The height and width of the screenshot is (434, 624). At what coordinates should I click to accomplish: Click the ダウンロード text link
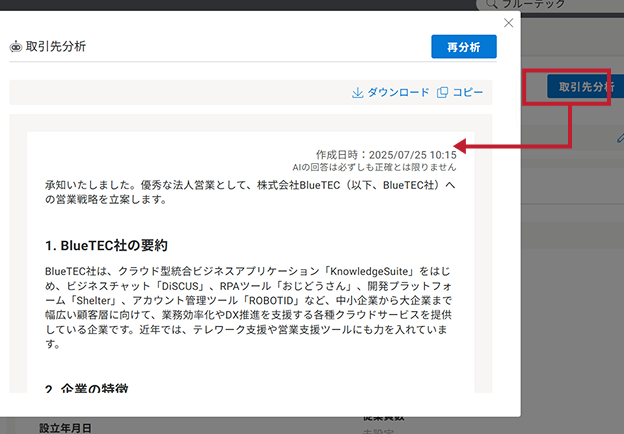pyautogui.click(x=398, y=93)
